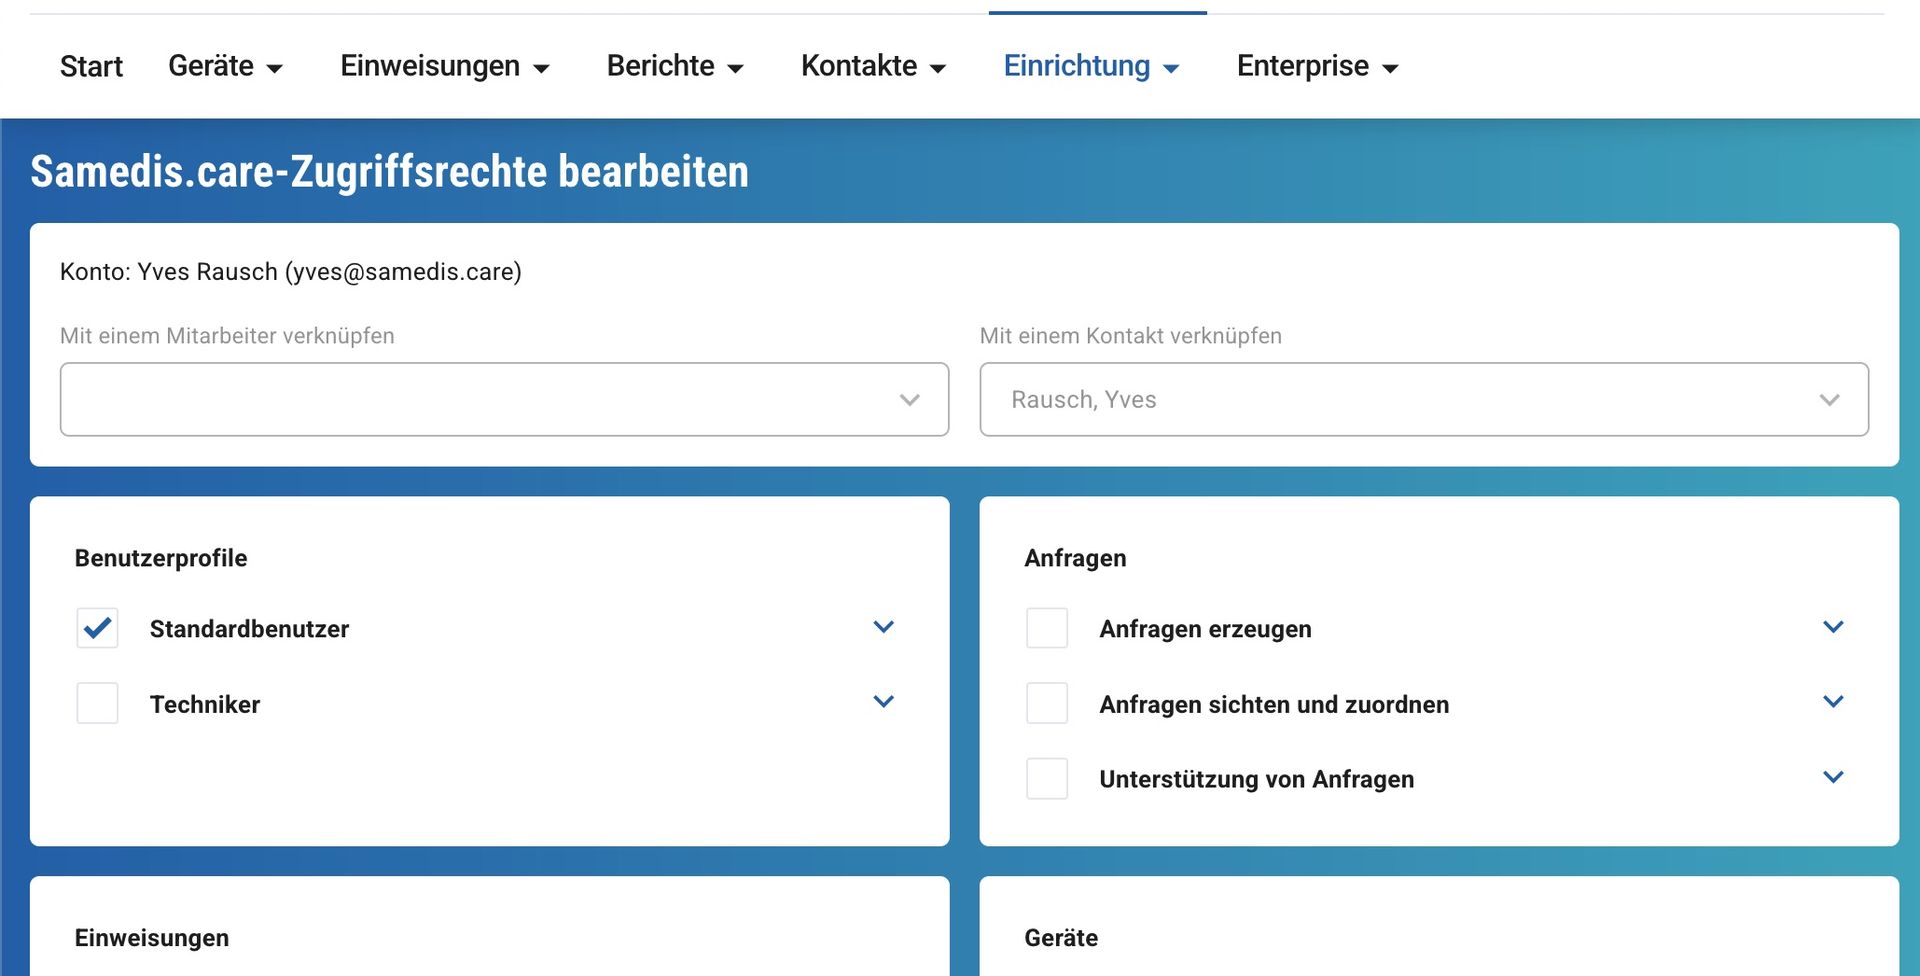Image resolution: width=1920 pixels, height=976 pixels.
Task: Check the Techniker checkbox
Action: tap(97, 703)
